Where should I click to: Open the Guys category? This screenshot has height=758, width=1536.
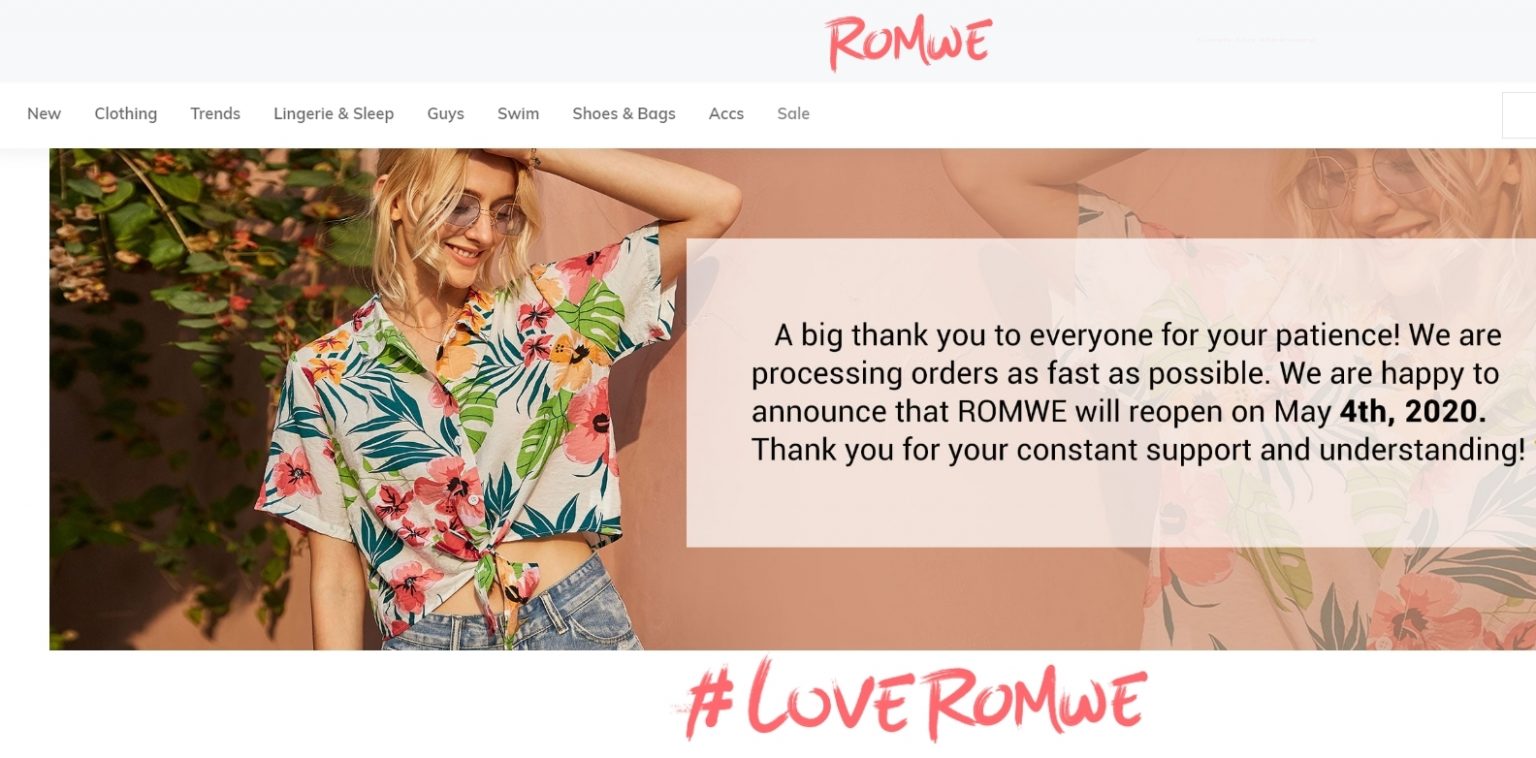click(x=446, y=114)
